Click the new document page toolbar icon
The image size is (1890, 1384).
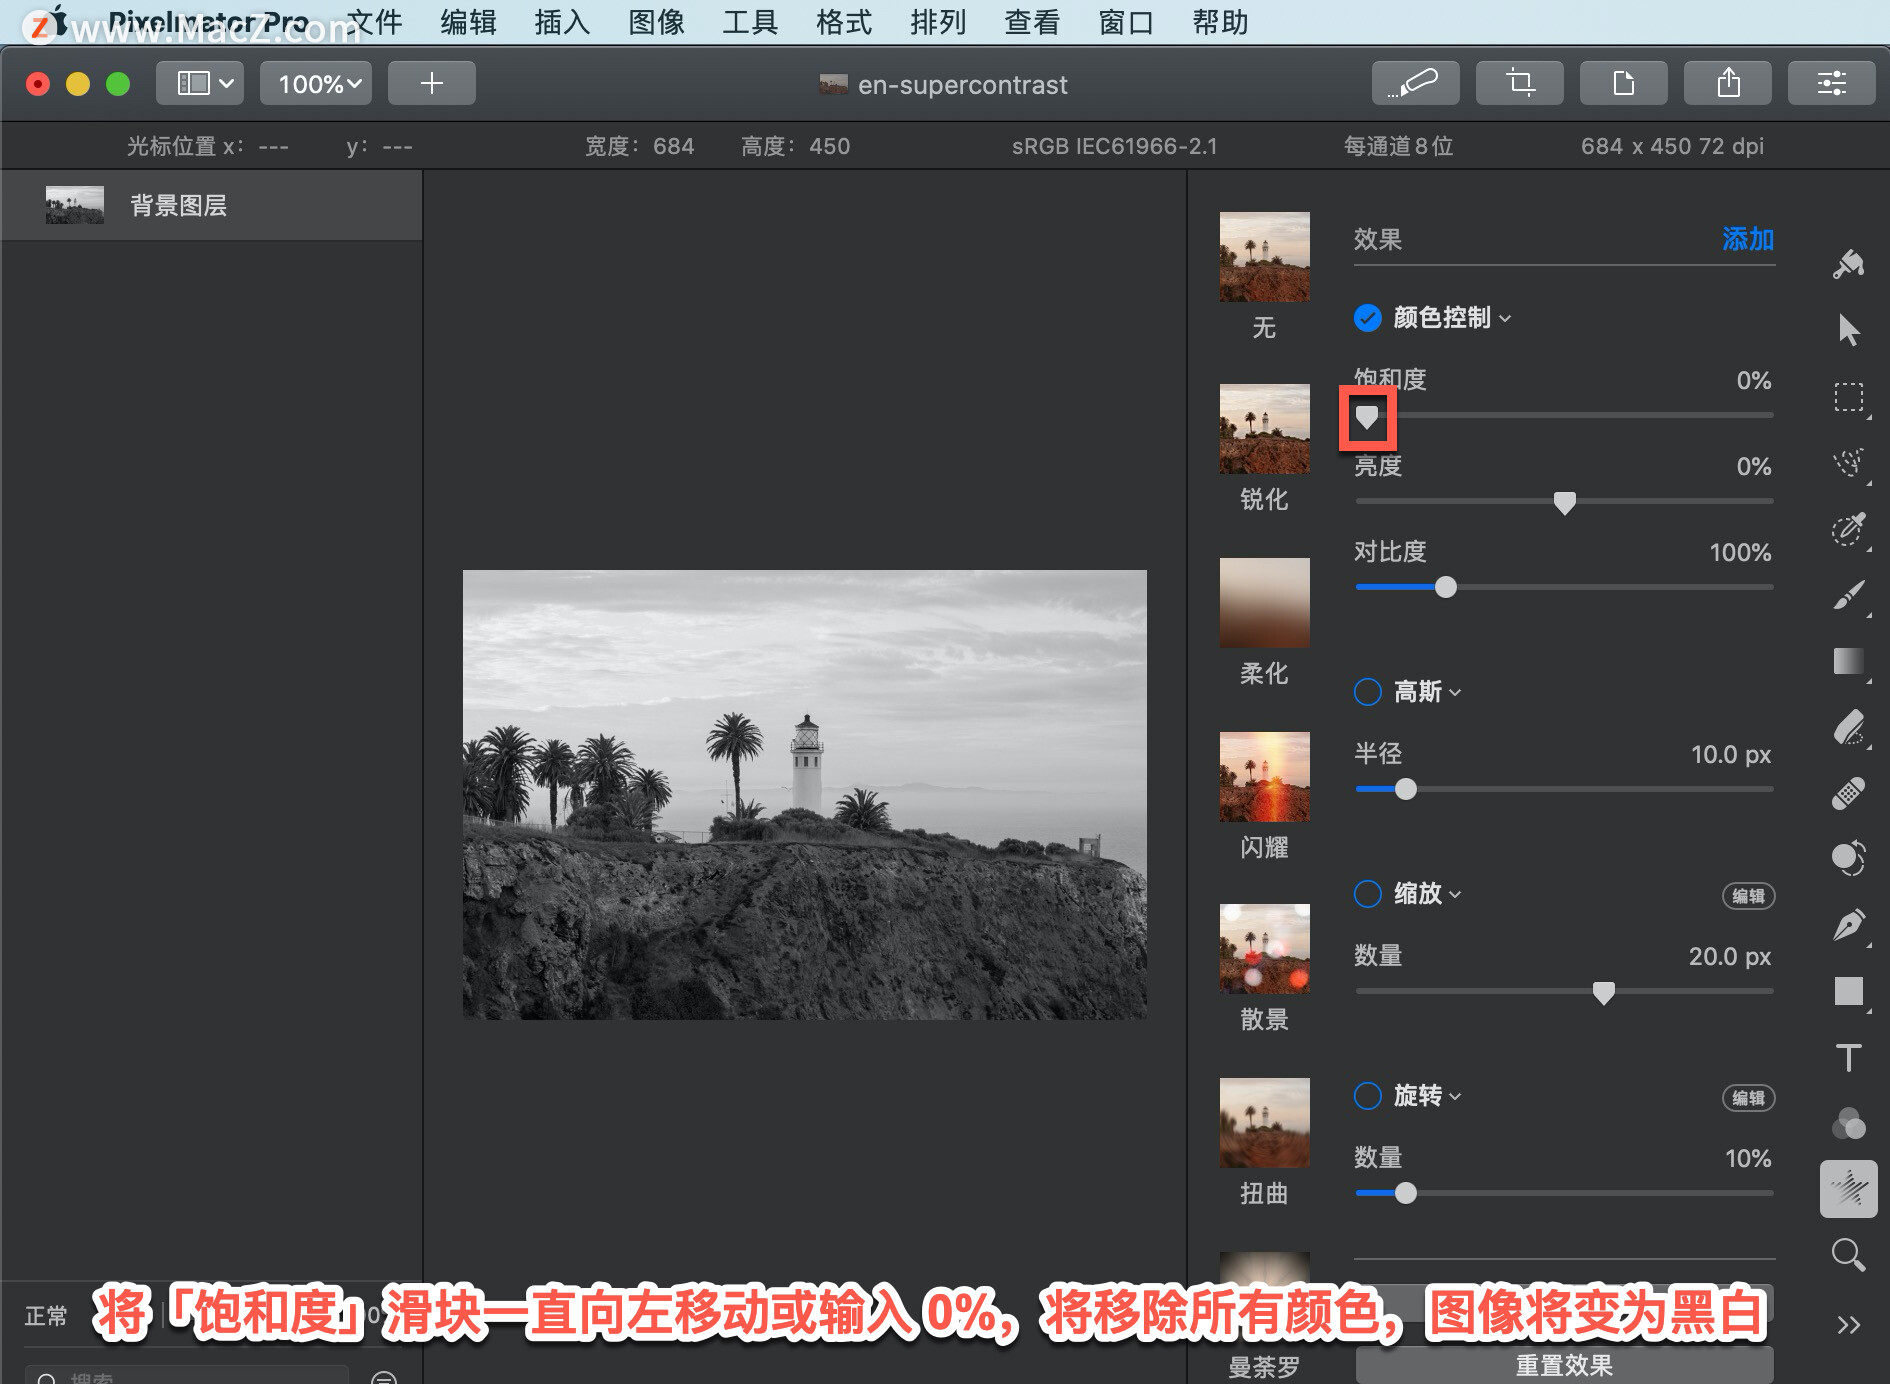(x=1623, y=83)
